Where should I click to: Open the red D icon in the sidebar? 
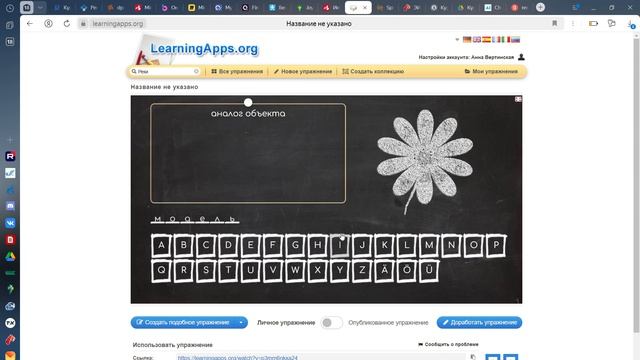point(10,240)
